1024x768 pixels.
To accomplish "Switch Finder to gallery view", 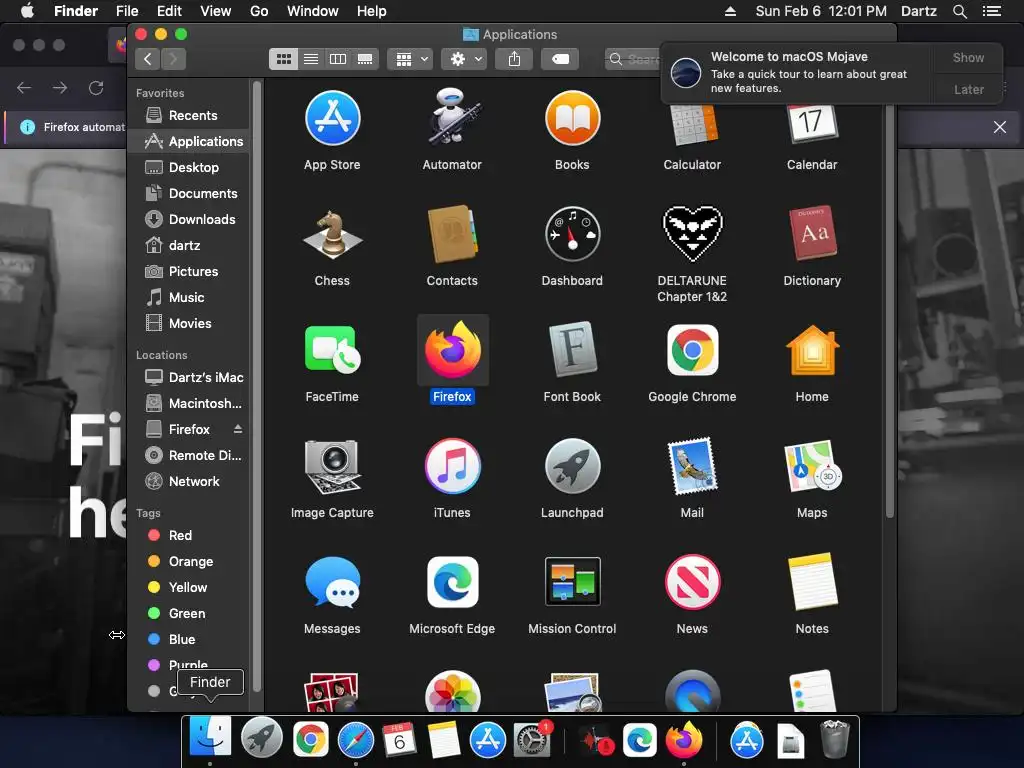I will click(365, 59).
